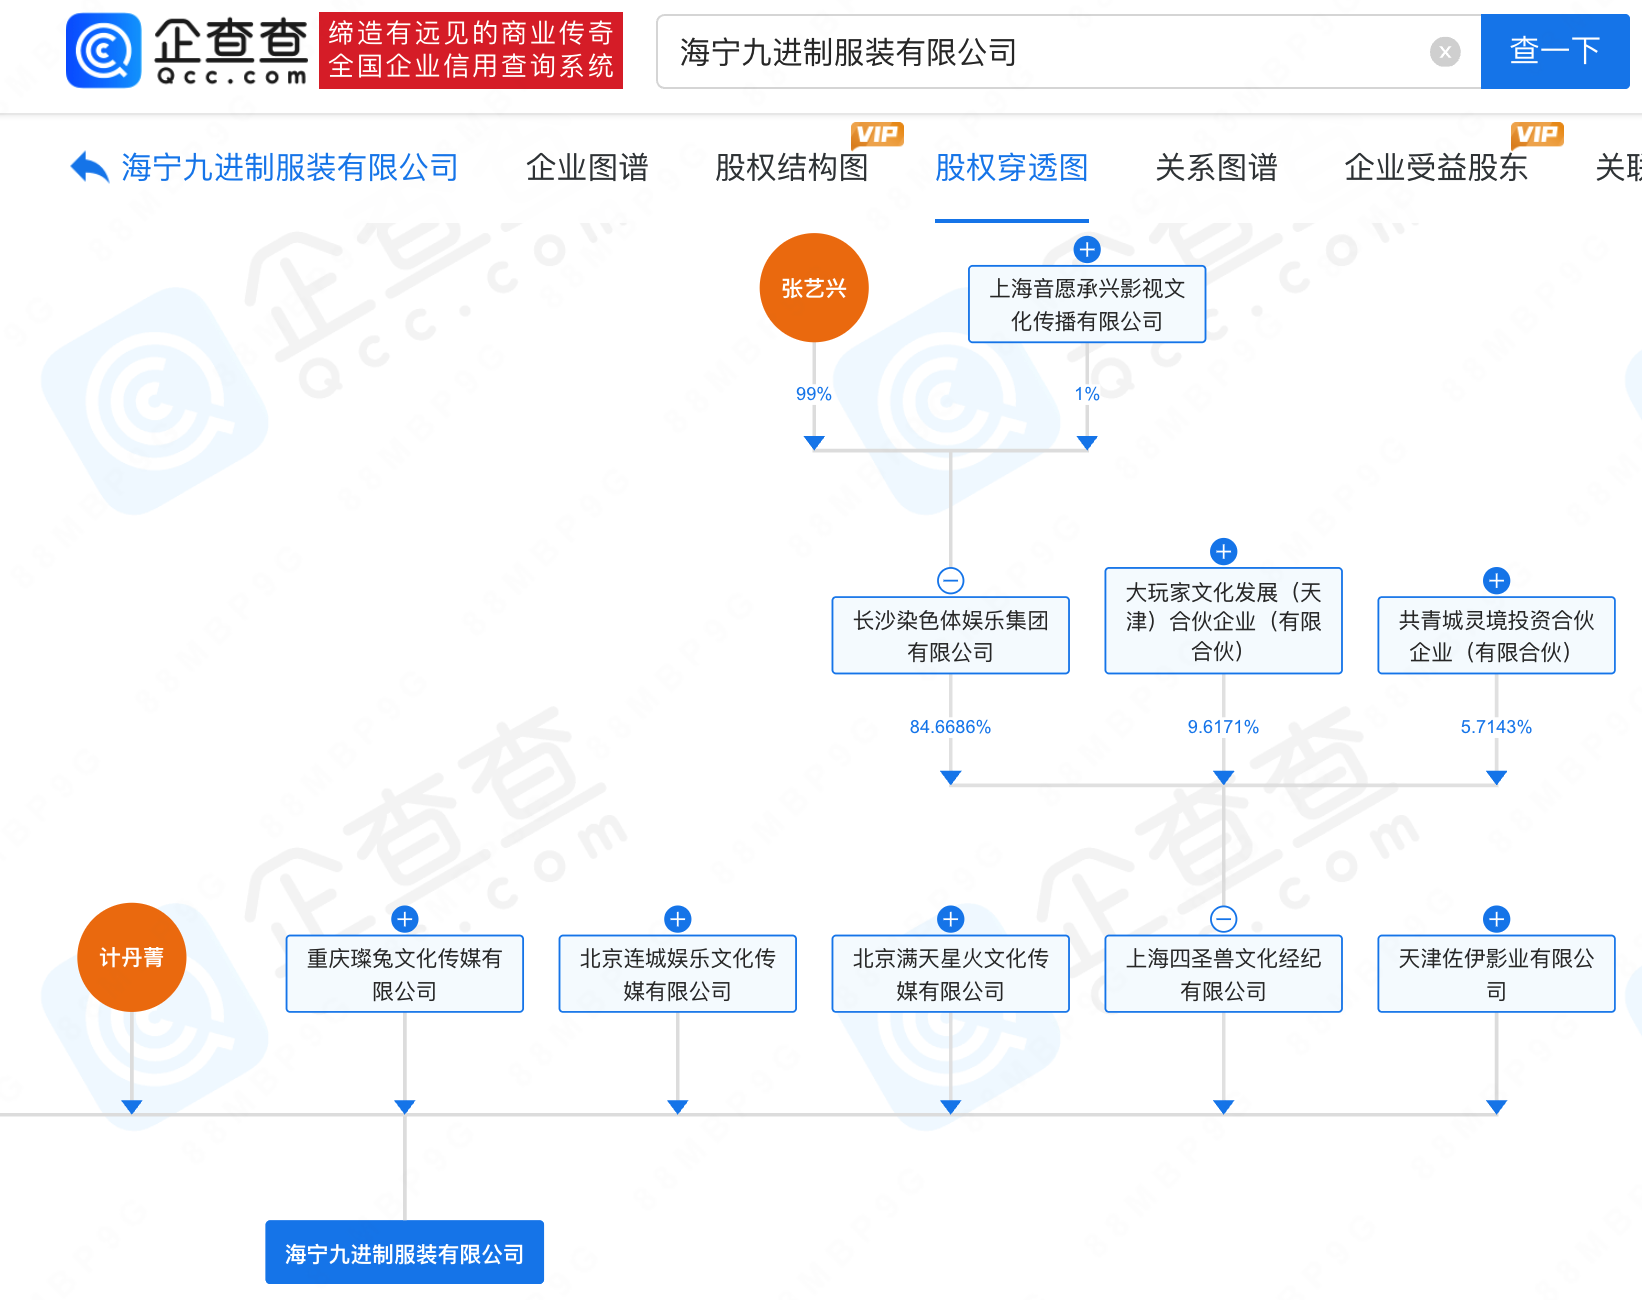This screenshot has height=1300, width=1642.
Task: Click the red 全国企业信用查询系统 banner
Action: 471,51
